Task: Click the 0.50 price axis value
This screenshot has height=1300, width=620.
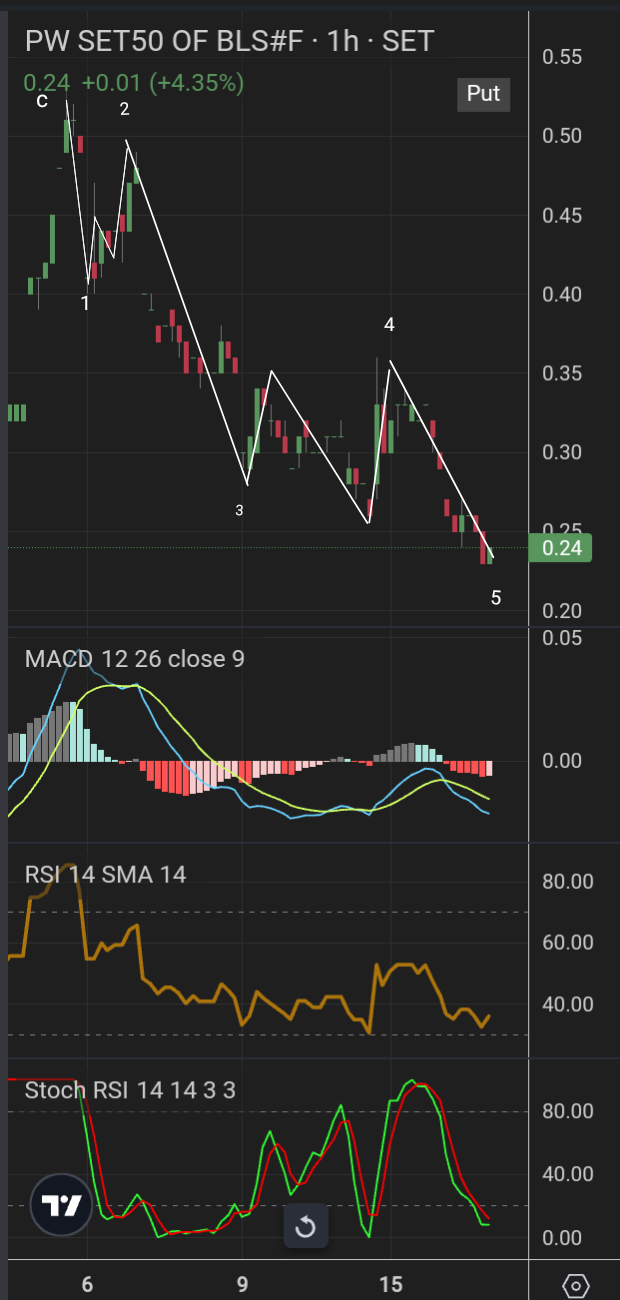Action: coord(562,136)
